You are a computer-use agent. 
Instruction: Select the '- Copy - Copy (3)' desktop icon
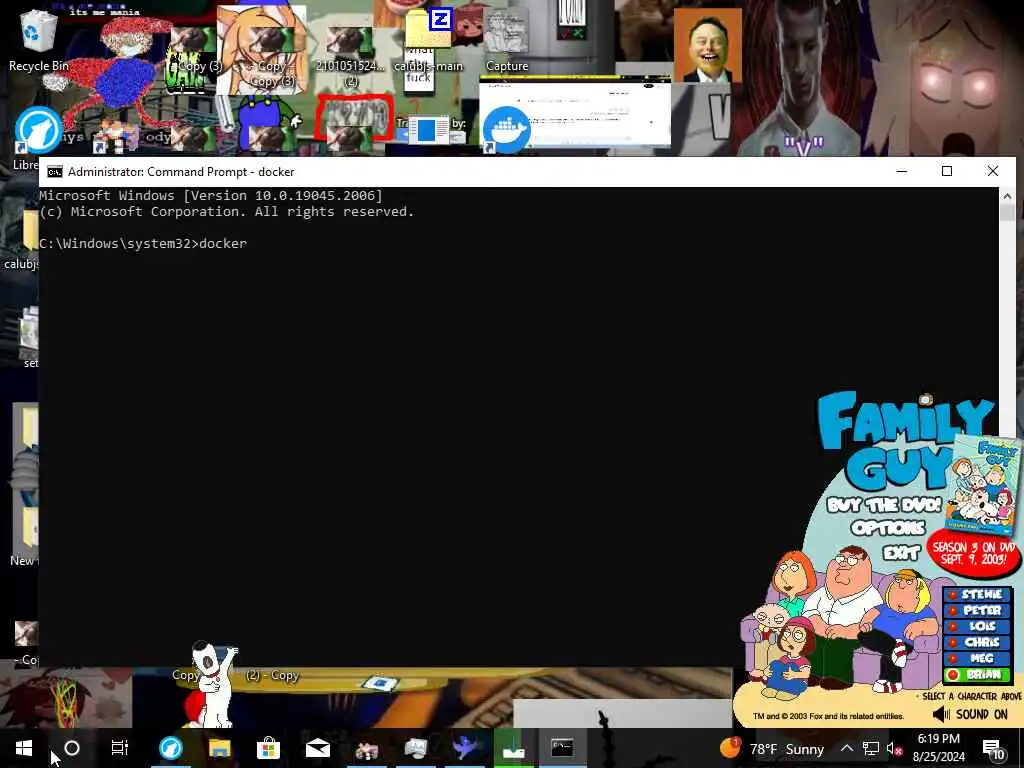tap(272, 56)
